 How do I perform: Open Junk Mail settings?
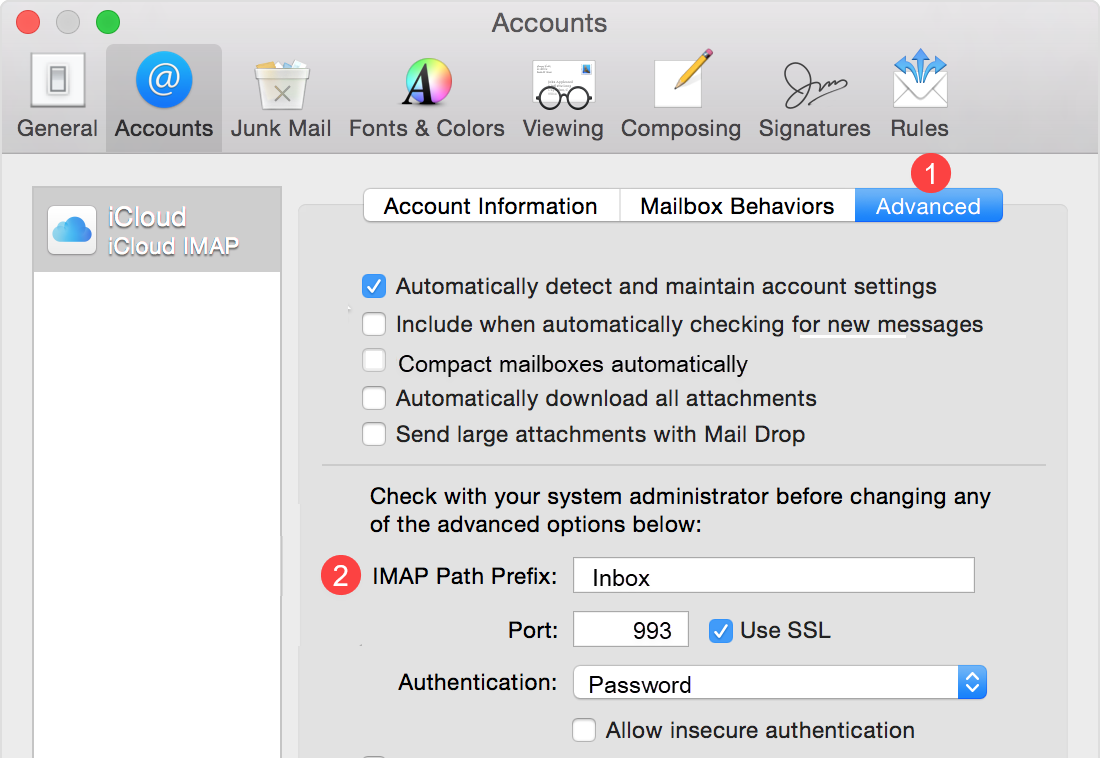coord(281,95)
